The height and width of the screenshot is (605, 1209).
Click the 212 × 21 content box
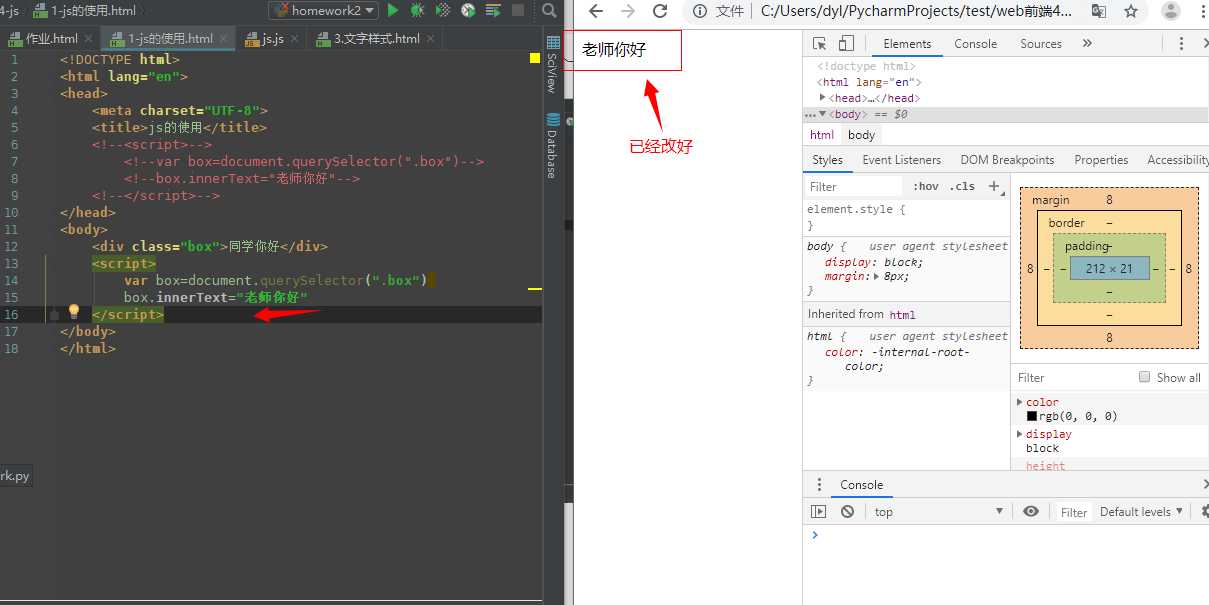[x=1109, y=268]
